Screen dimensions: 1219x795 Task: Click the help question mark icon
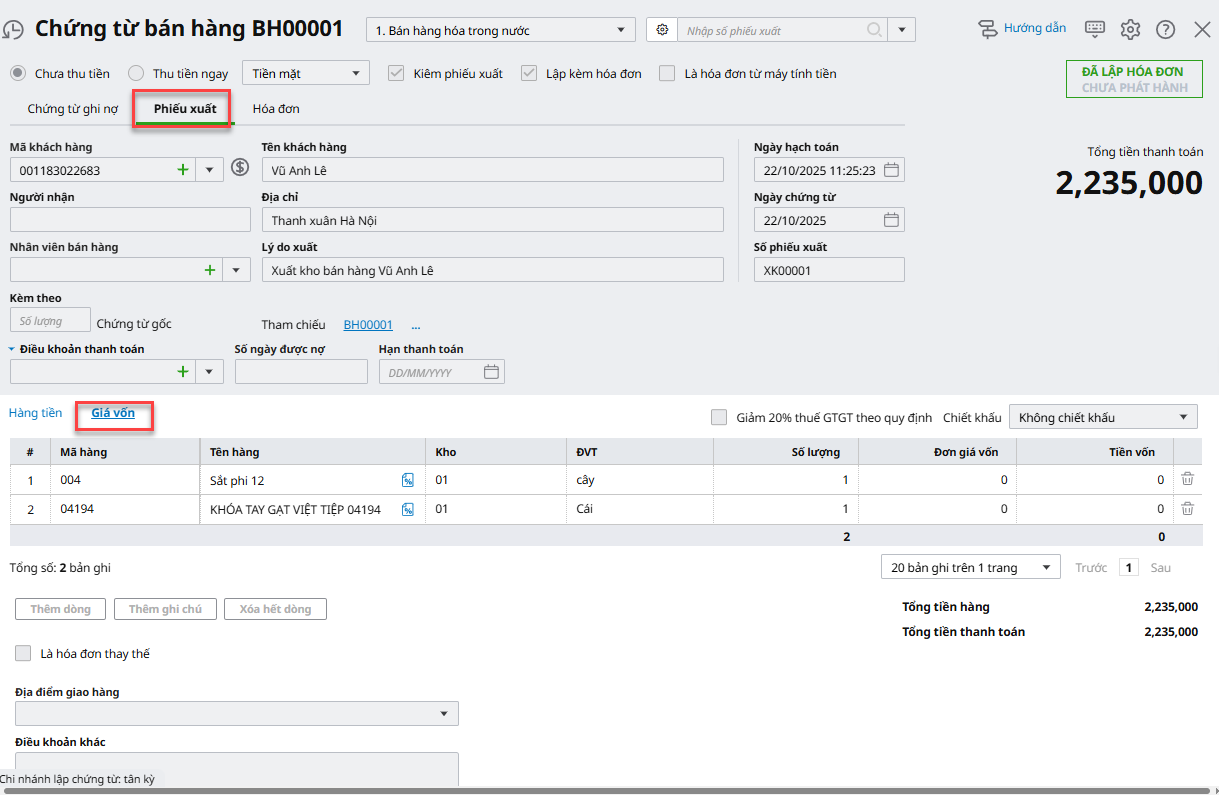click(x=1165, y=29)
